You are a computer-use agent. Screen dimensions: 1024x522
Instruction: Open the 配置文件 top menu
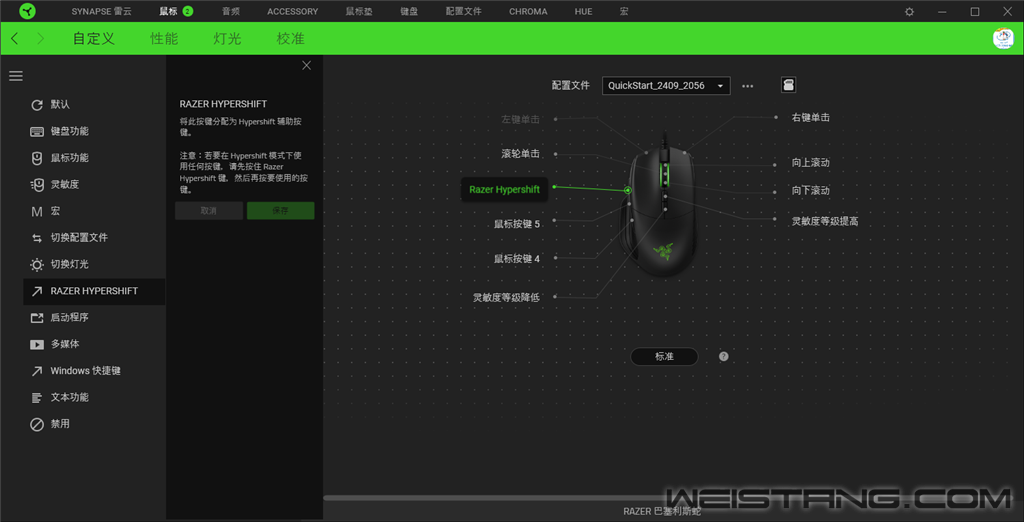pos(464,12)
